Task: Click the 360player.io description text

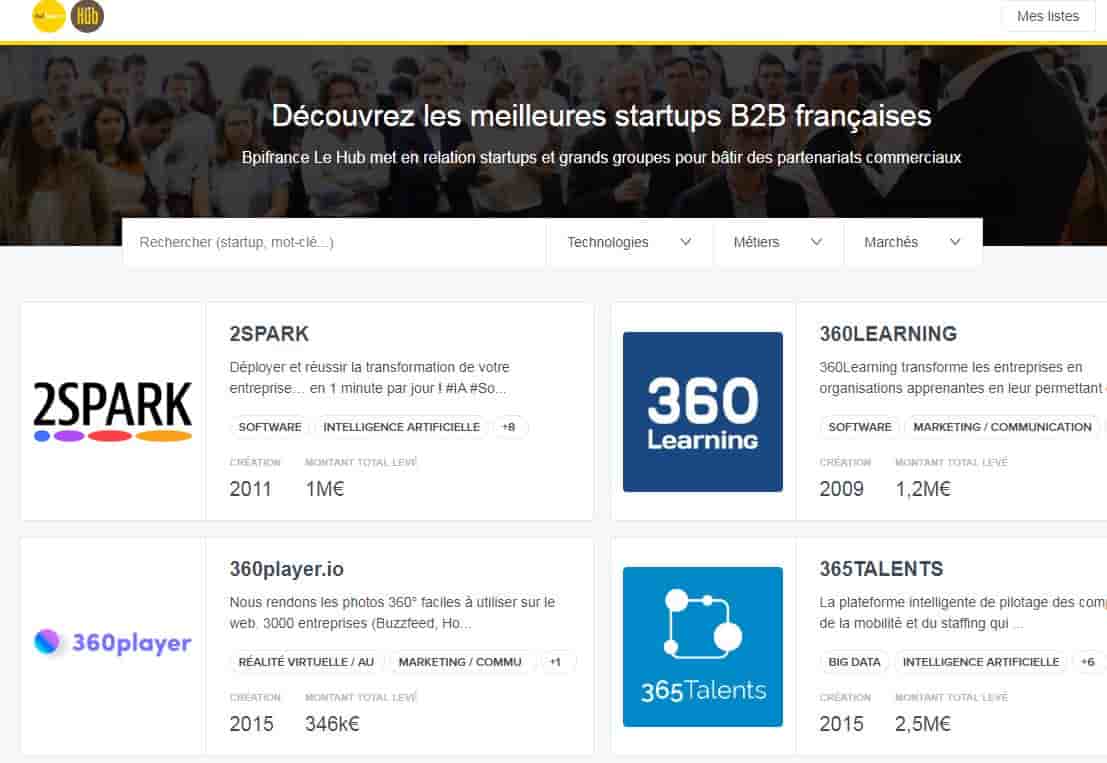Action: tap(393, 613)
